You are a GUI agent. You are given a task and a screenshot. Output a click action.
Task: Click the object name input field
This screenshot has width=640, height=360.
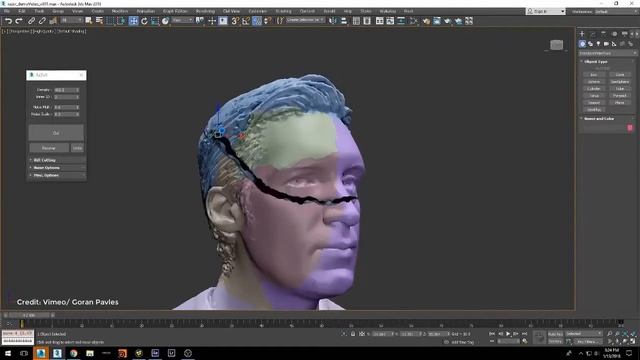pyautogui.click(x=604, y=128)
